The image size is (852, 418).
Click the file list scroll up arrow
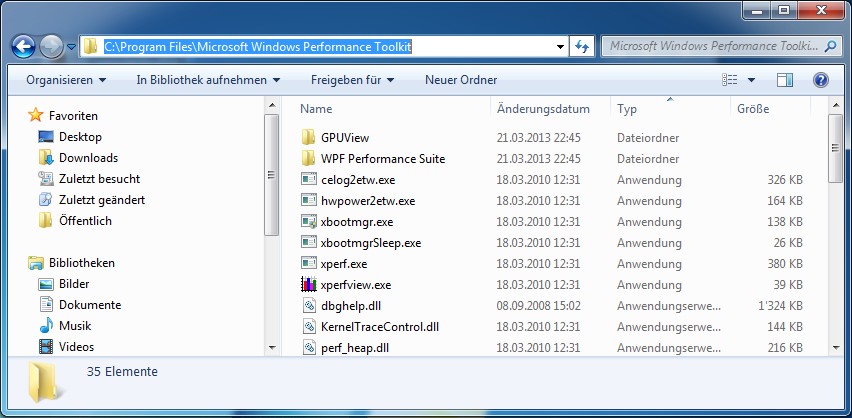point(835,105)
